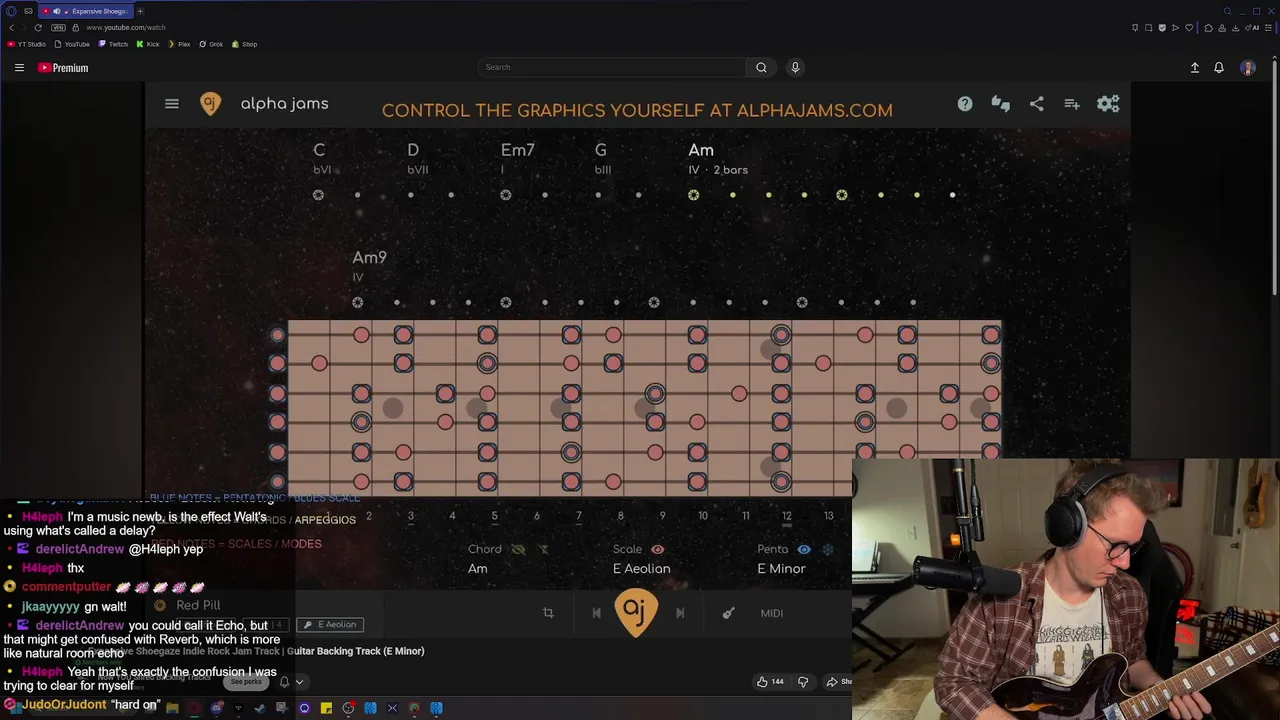The height and width of the screenshot is (720, 1280).
Task: Click the orange aj play pick button
Action: (636, 613)
